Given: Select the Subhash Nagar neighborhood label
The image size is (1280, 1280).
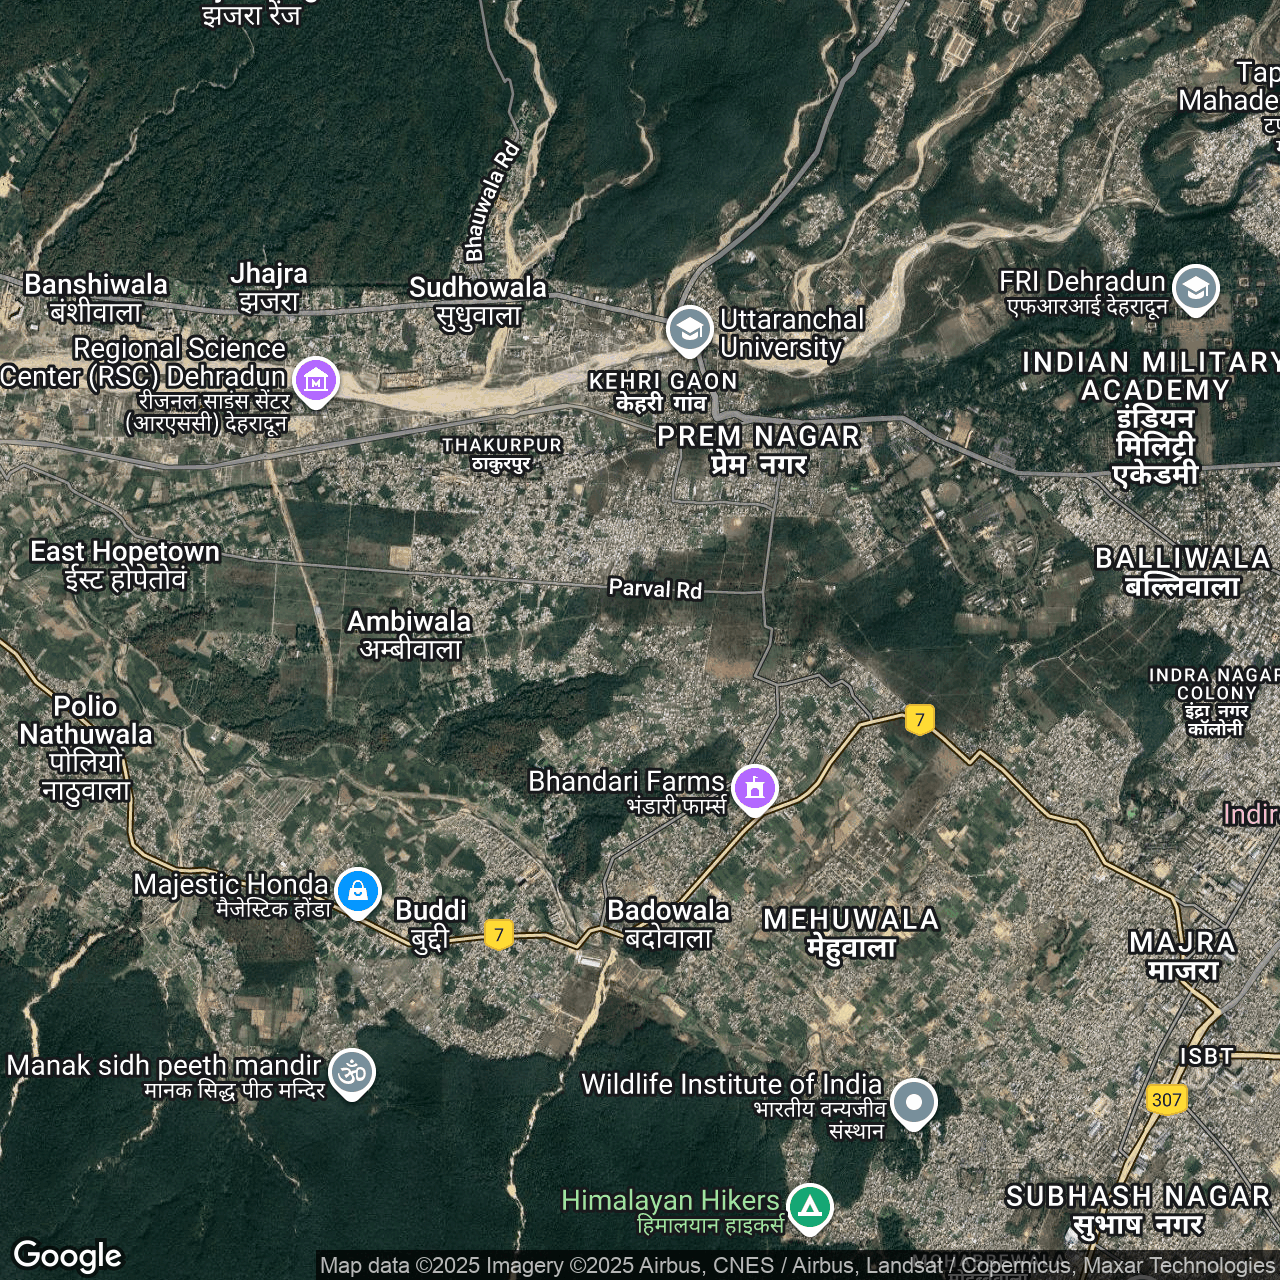Looking at the screenshot, I should pos(1137,1209).
